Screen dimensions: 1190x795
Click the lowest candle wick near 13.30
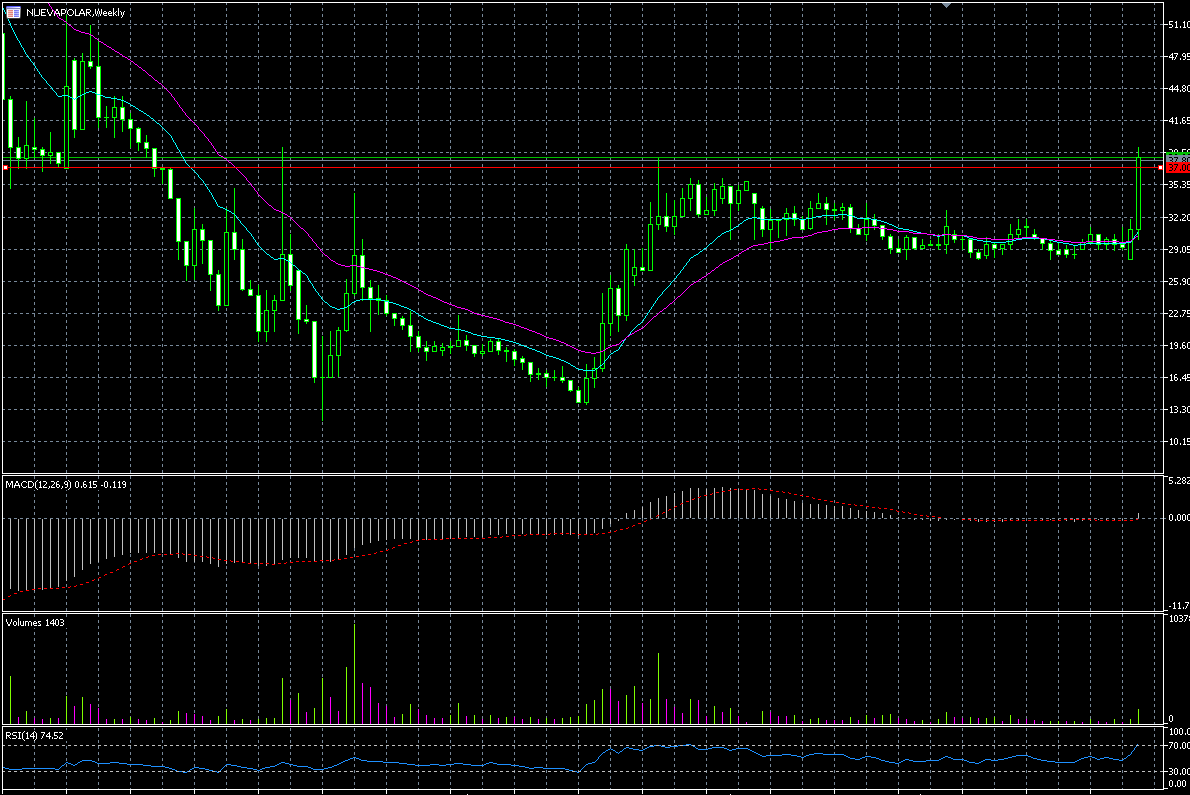tap(323, 410)
